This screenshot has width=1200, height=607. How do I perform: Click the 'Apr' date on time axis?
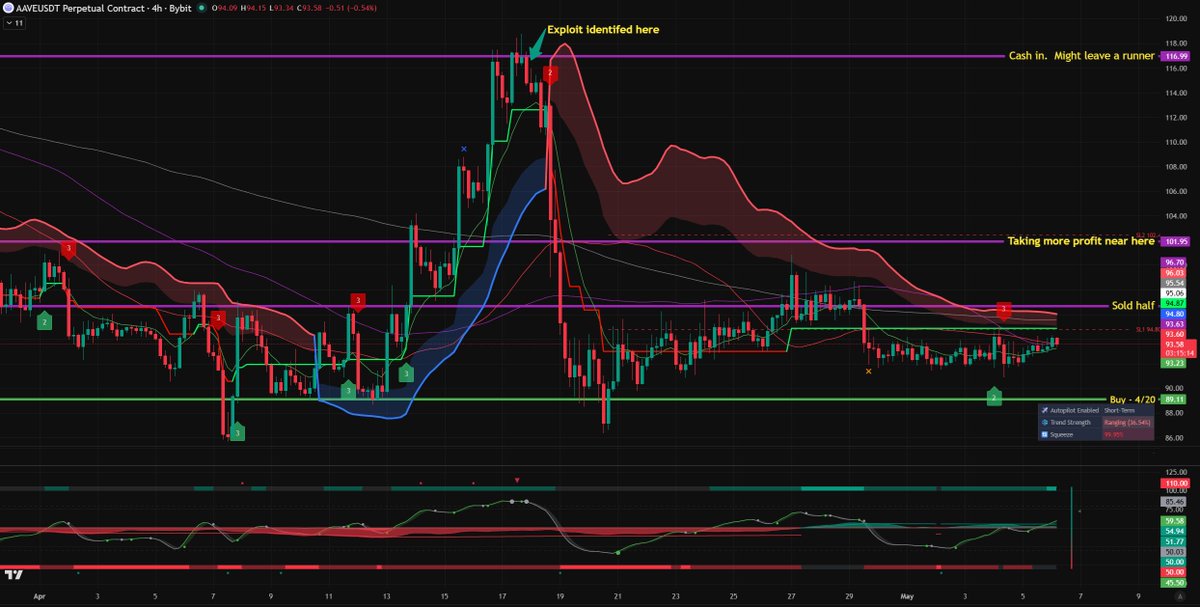tap(39, 594)
